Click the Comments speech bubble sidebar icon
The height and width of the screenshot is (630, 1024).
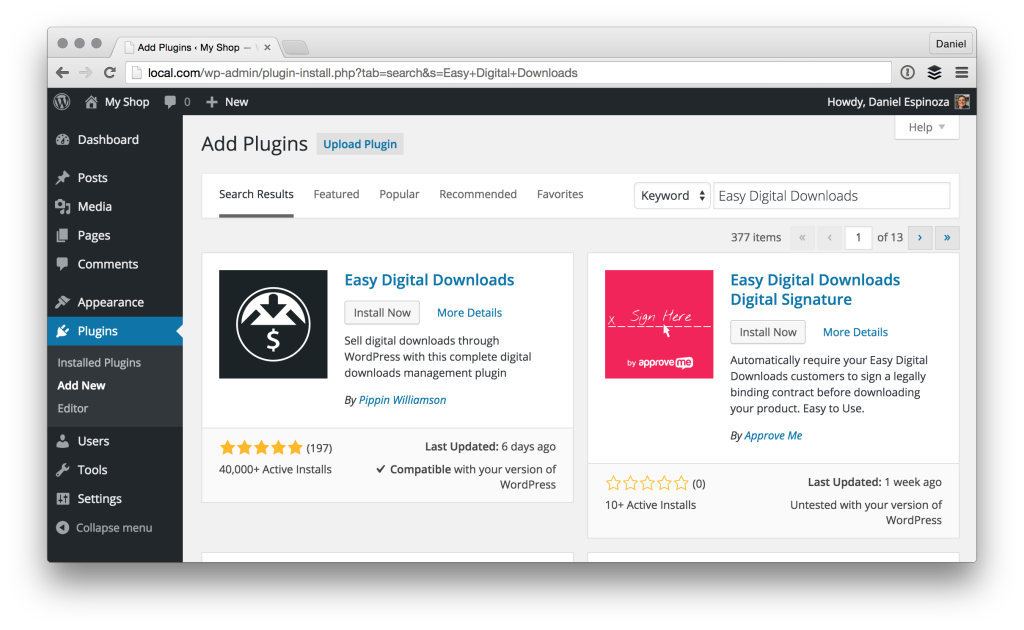[63, 264]
